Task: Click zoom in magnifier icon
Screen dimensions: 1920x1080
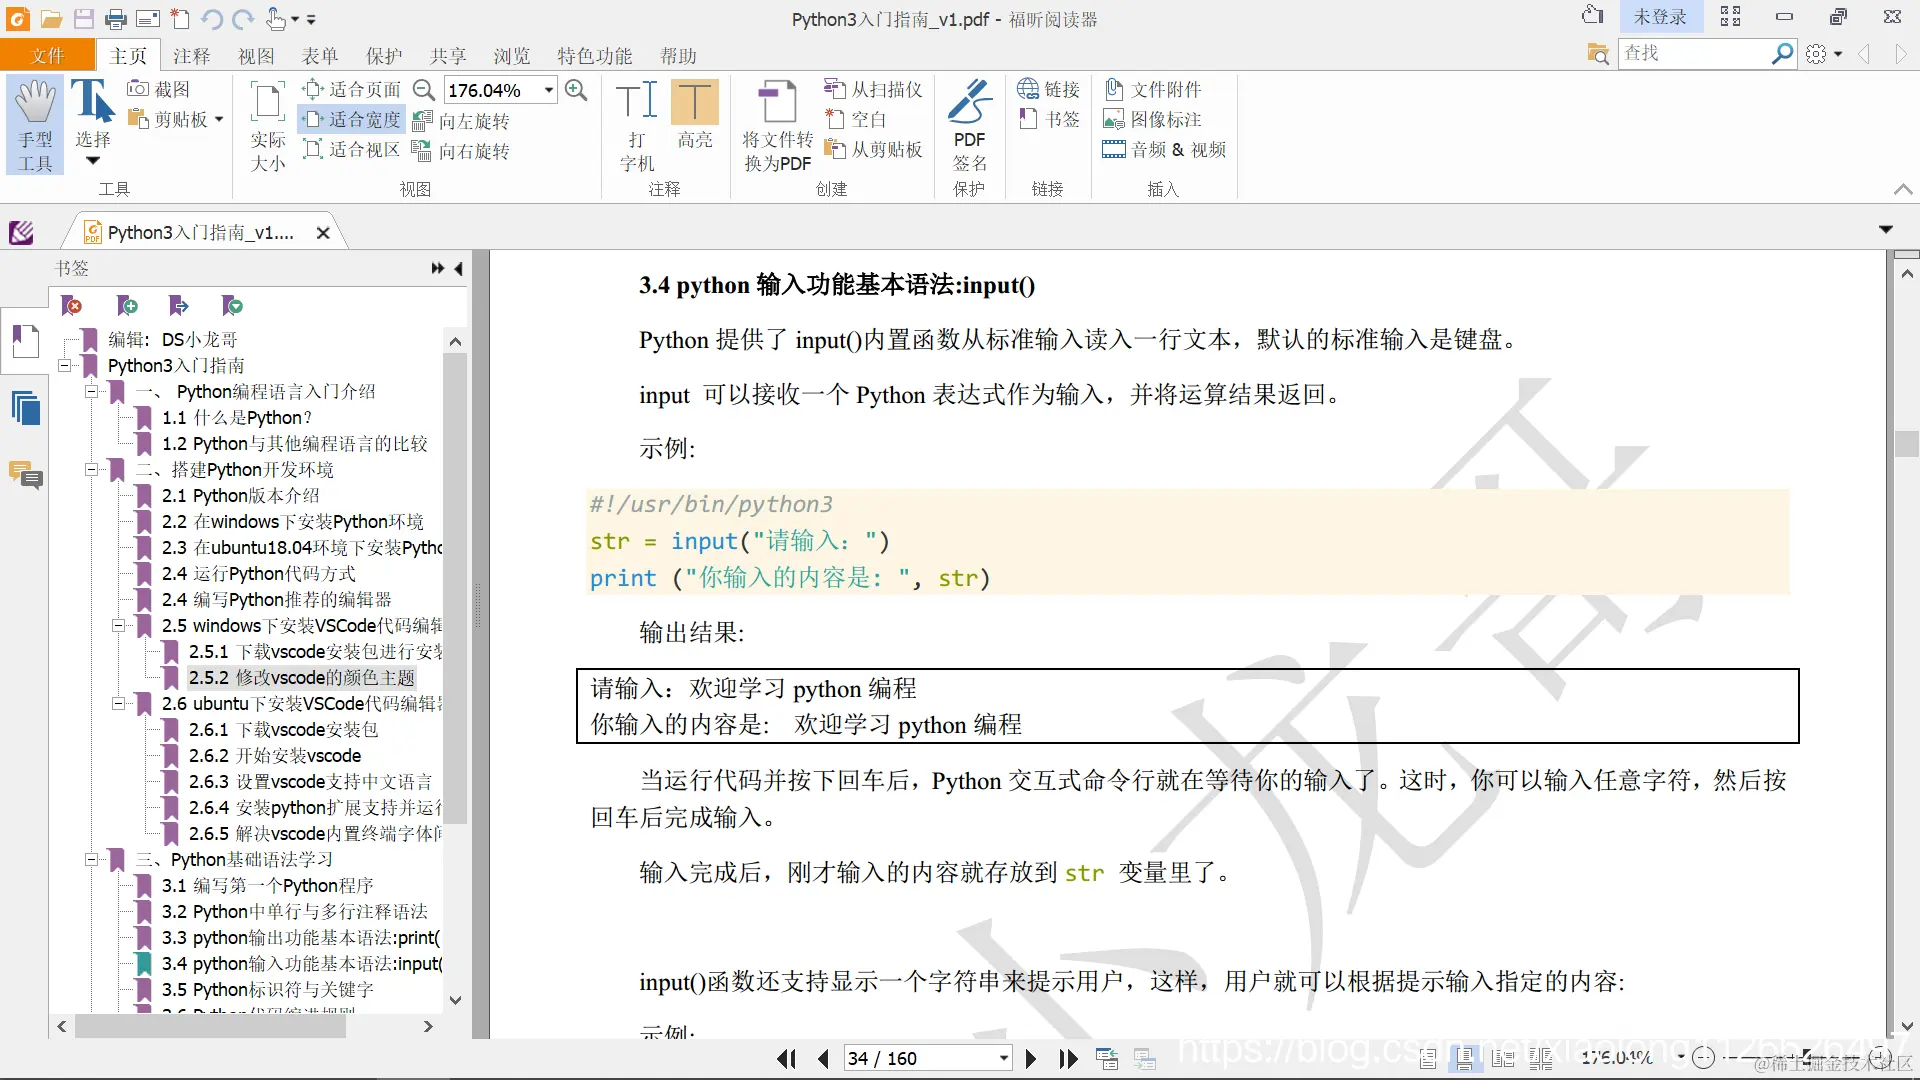Action: point(576,90)
